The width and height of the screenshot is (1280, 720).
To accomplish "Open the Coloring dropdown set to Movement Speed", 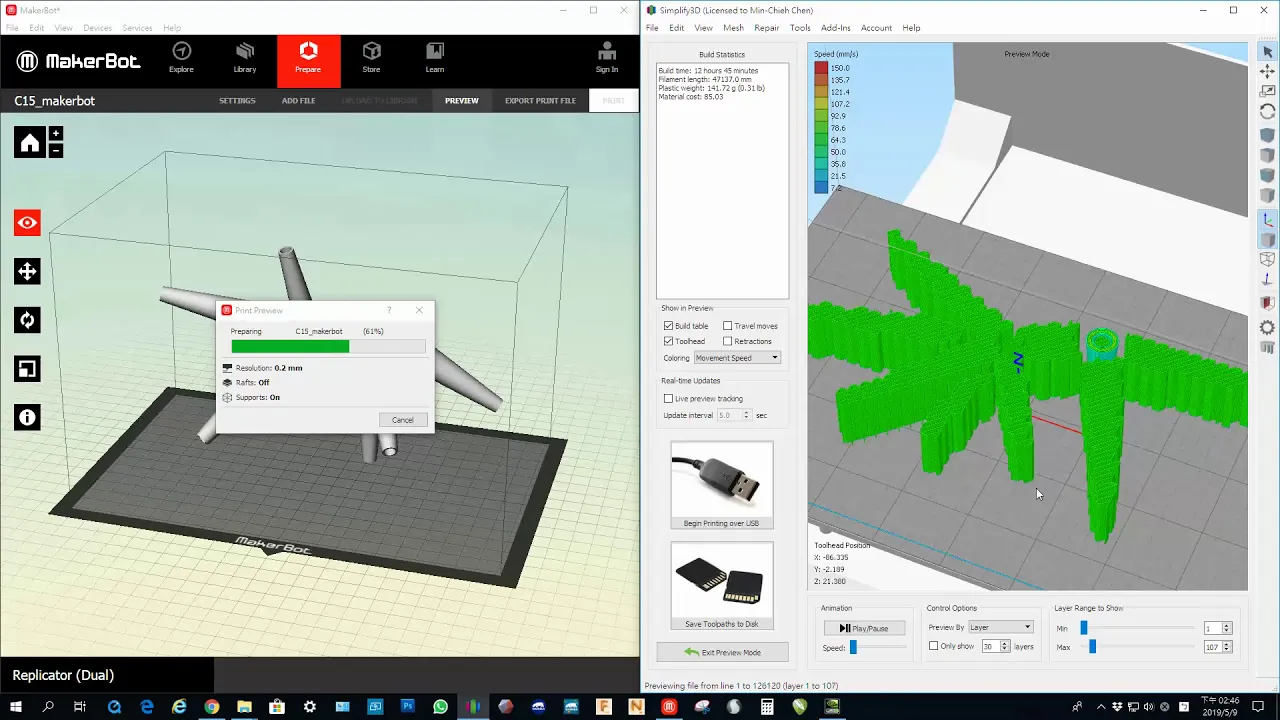I will point(737,358).
